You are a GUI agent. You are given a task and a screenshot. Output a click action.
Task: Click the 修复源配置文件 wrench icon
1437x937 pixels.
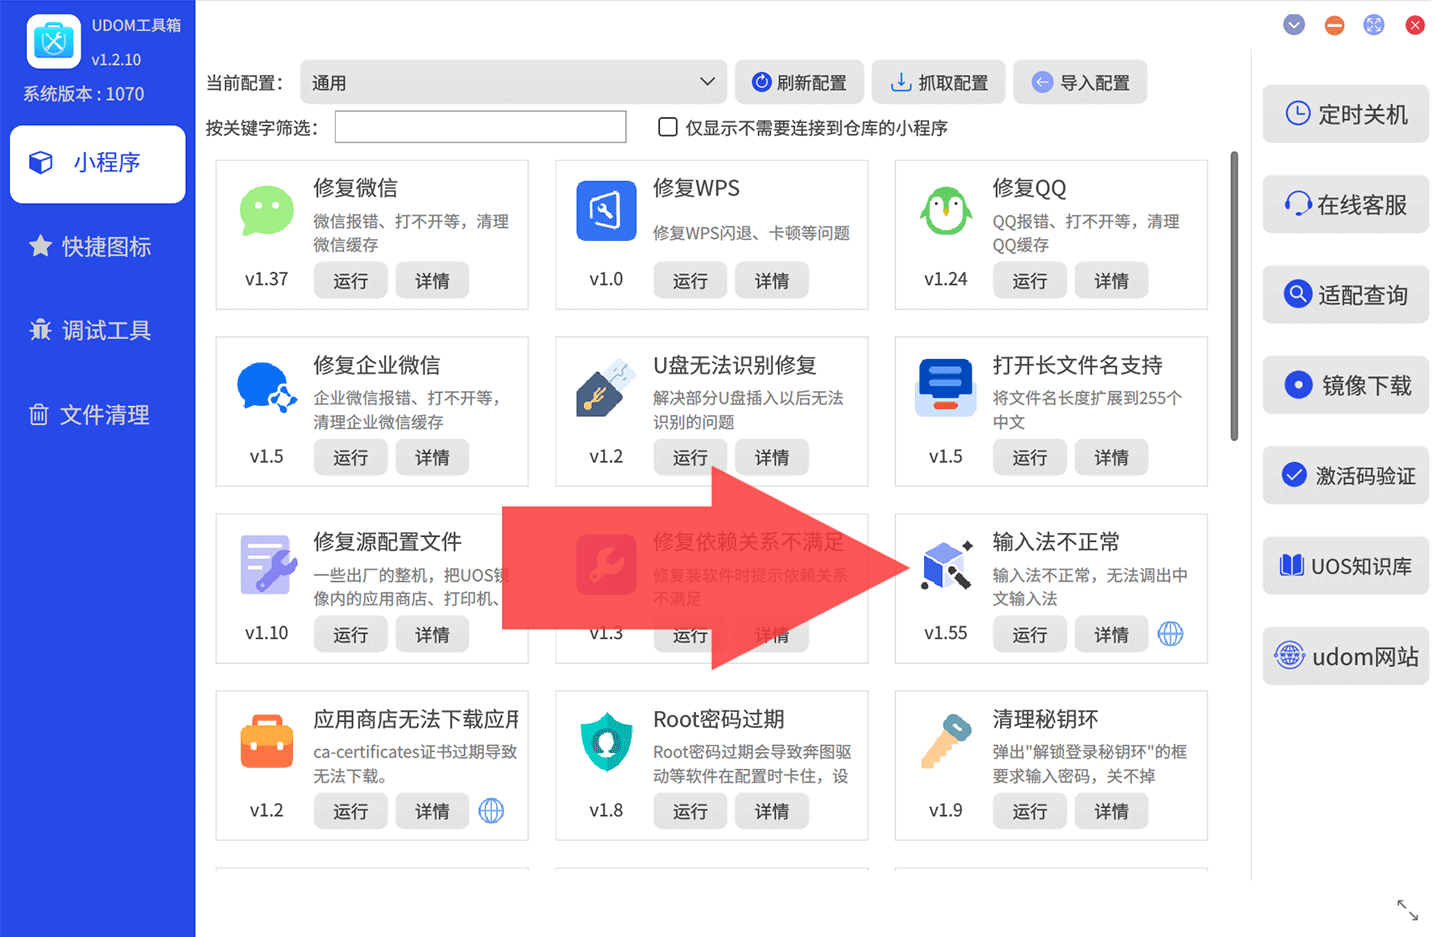coord(268,565)
